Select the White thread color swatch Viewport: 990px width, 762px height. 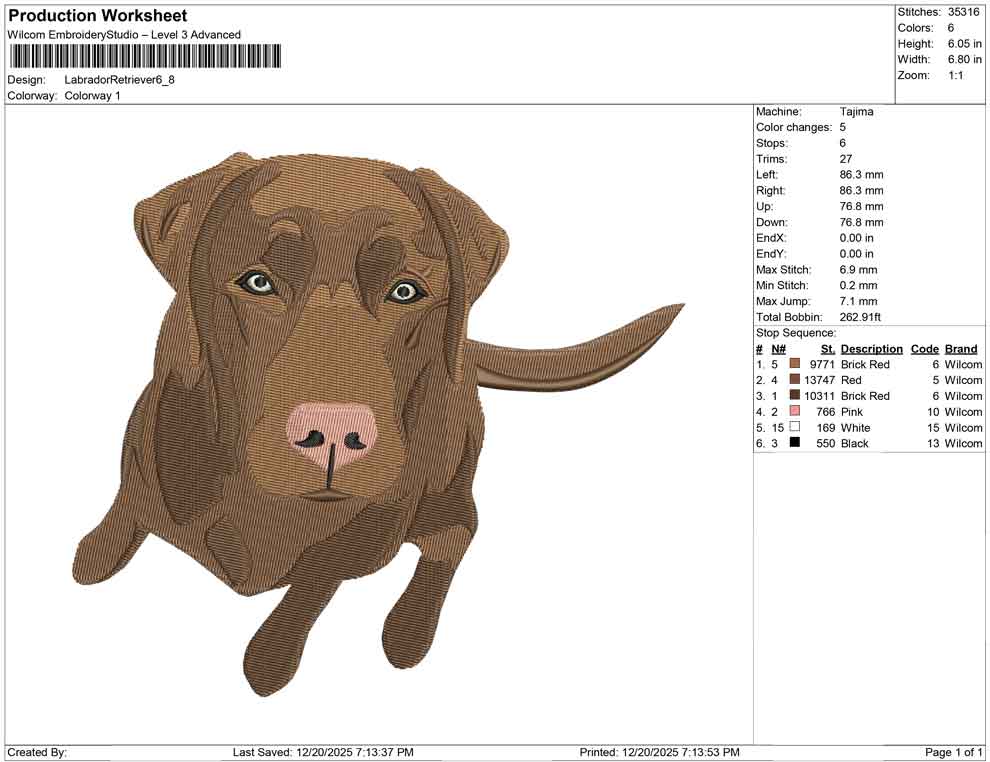pyautogui.click(x=795, y=428)
